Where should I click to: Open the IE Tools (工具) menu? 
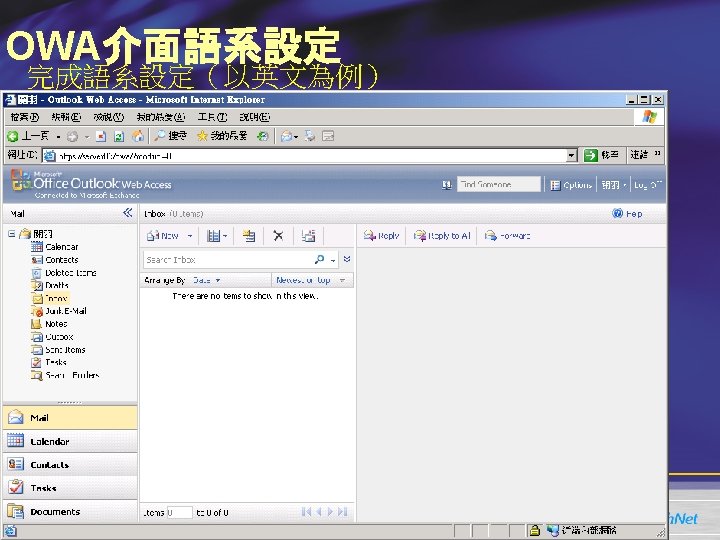[212, 117]
